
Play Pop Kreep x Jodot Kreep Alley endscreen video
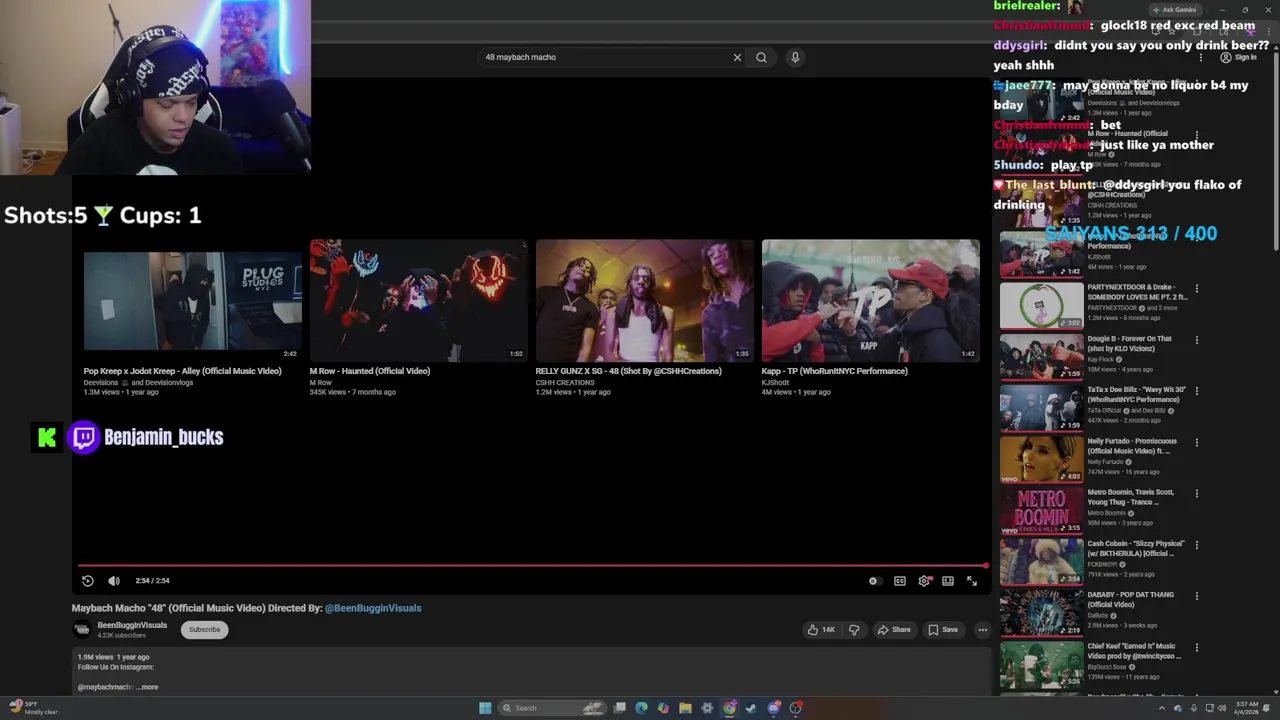tap(192, 300)
